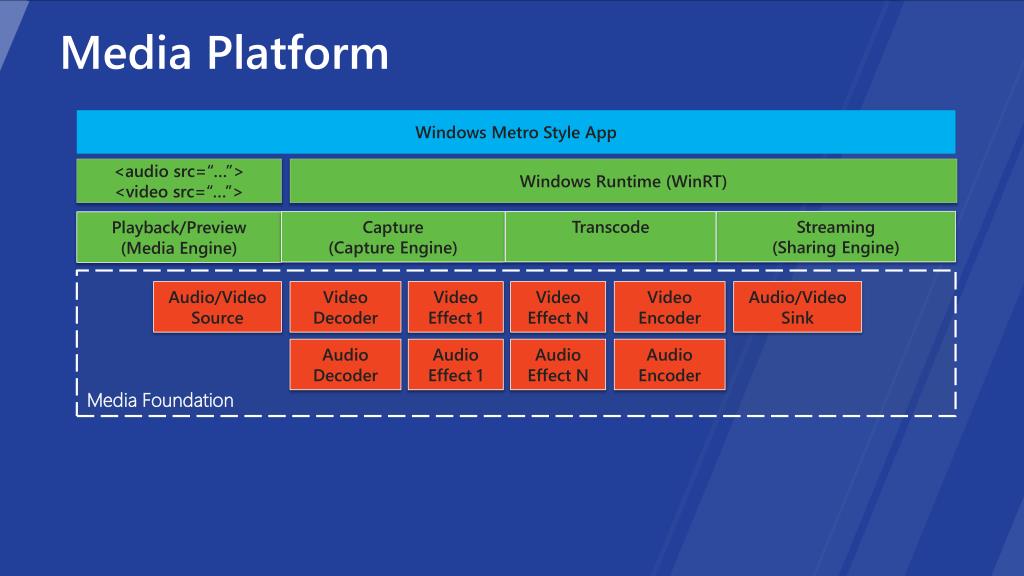Click the Media Foundation label
Image resolution: width=1024 pixels, height=576 pixels.
point(160,400)
